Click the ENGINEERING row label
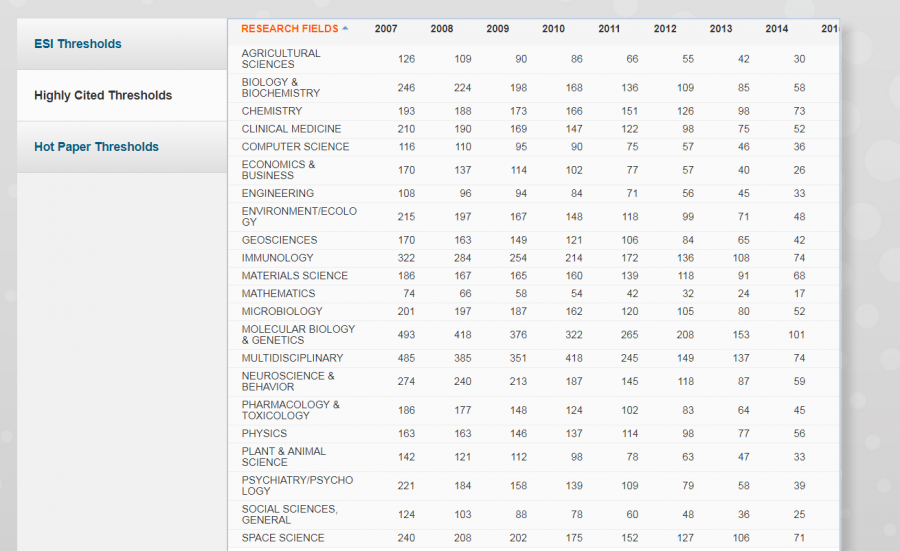This screenshot has width=900, height=551. [278, 193]
